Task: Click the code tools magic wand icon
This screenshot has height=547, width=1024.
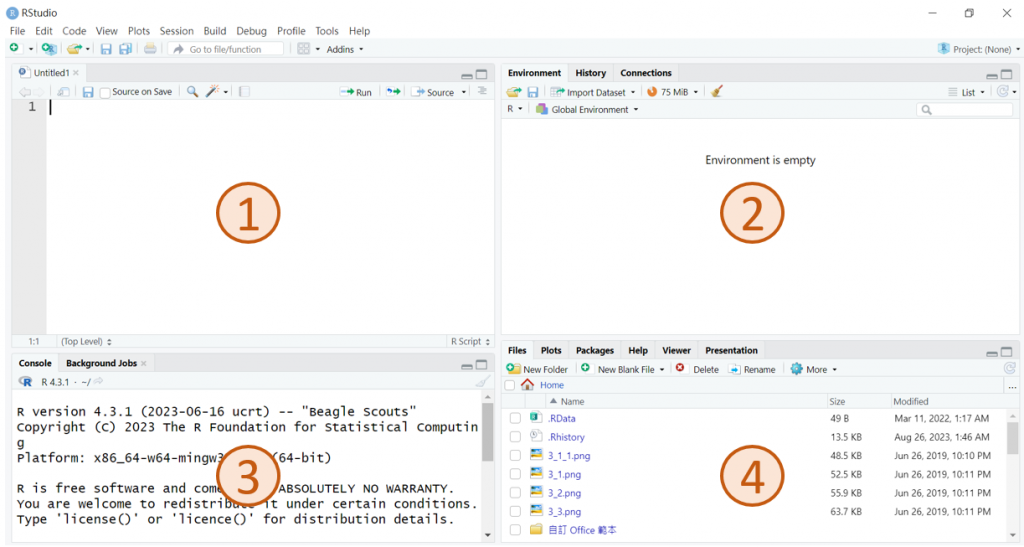Action: coord(213,92)
